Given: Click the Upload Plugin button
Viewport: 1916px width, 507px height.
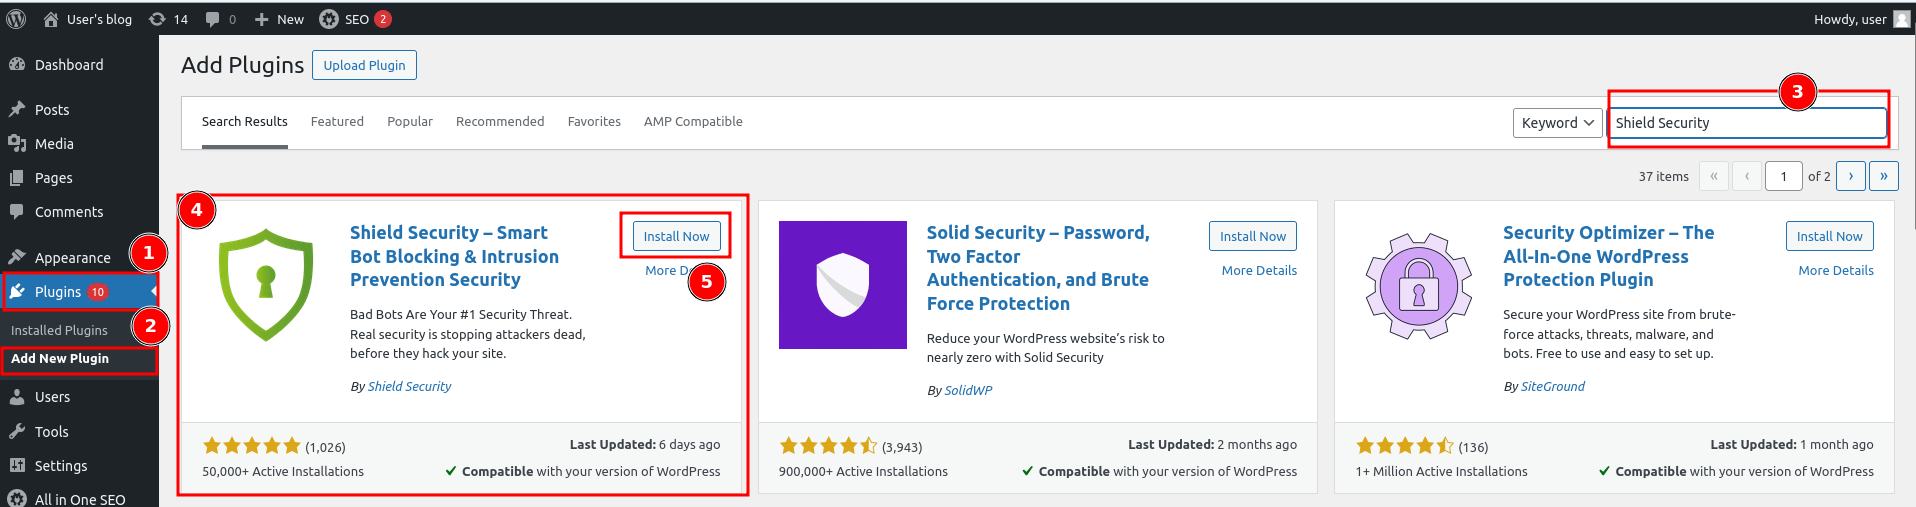Looking at the screenshot, I should coord(364,65).
